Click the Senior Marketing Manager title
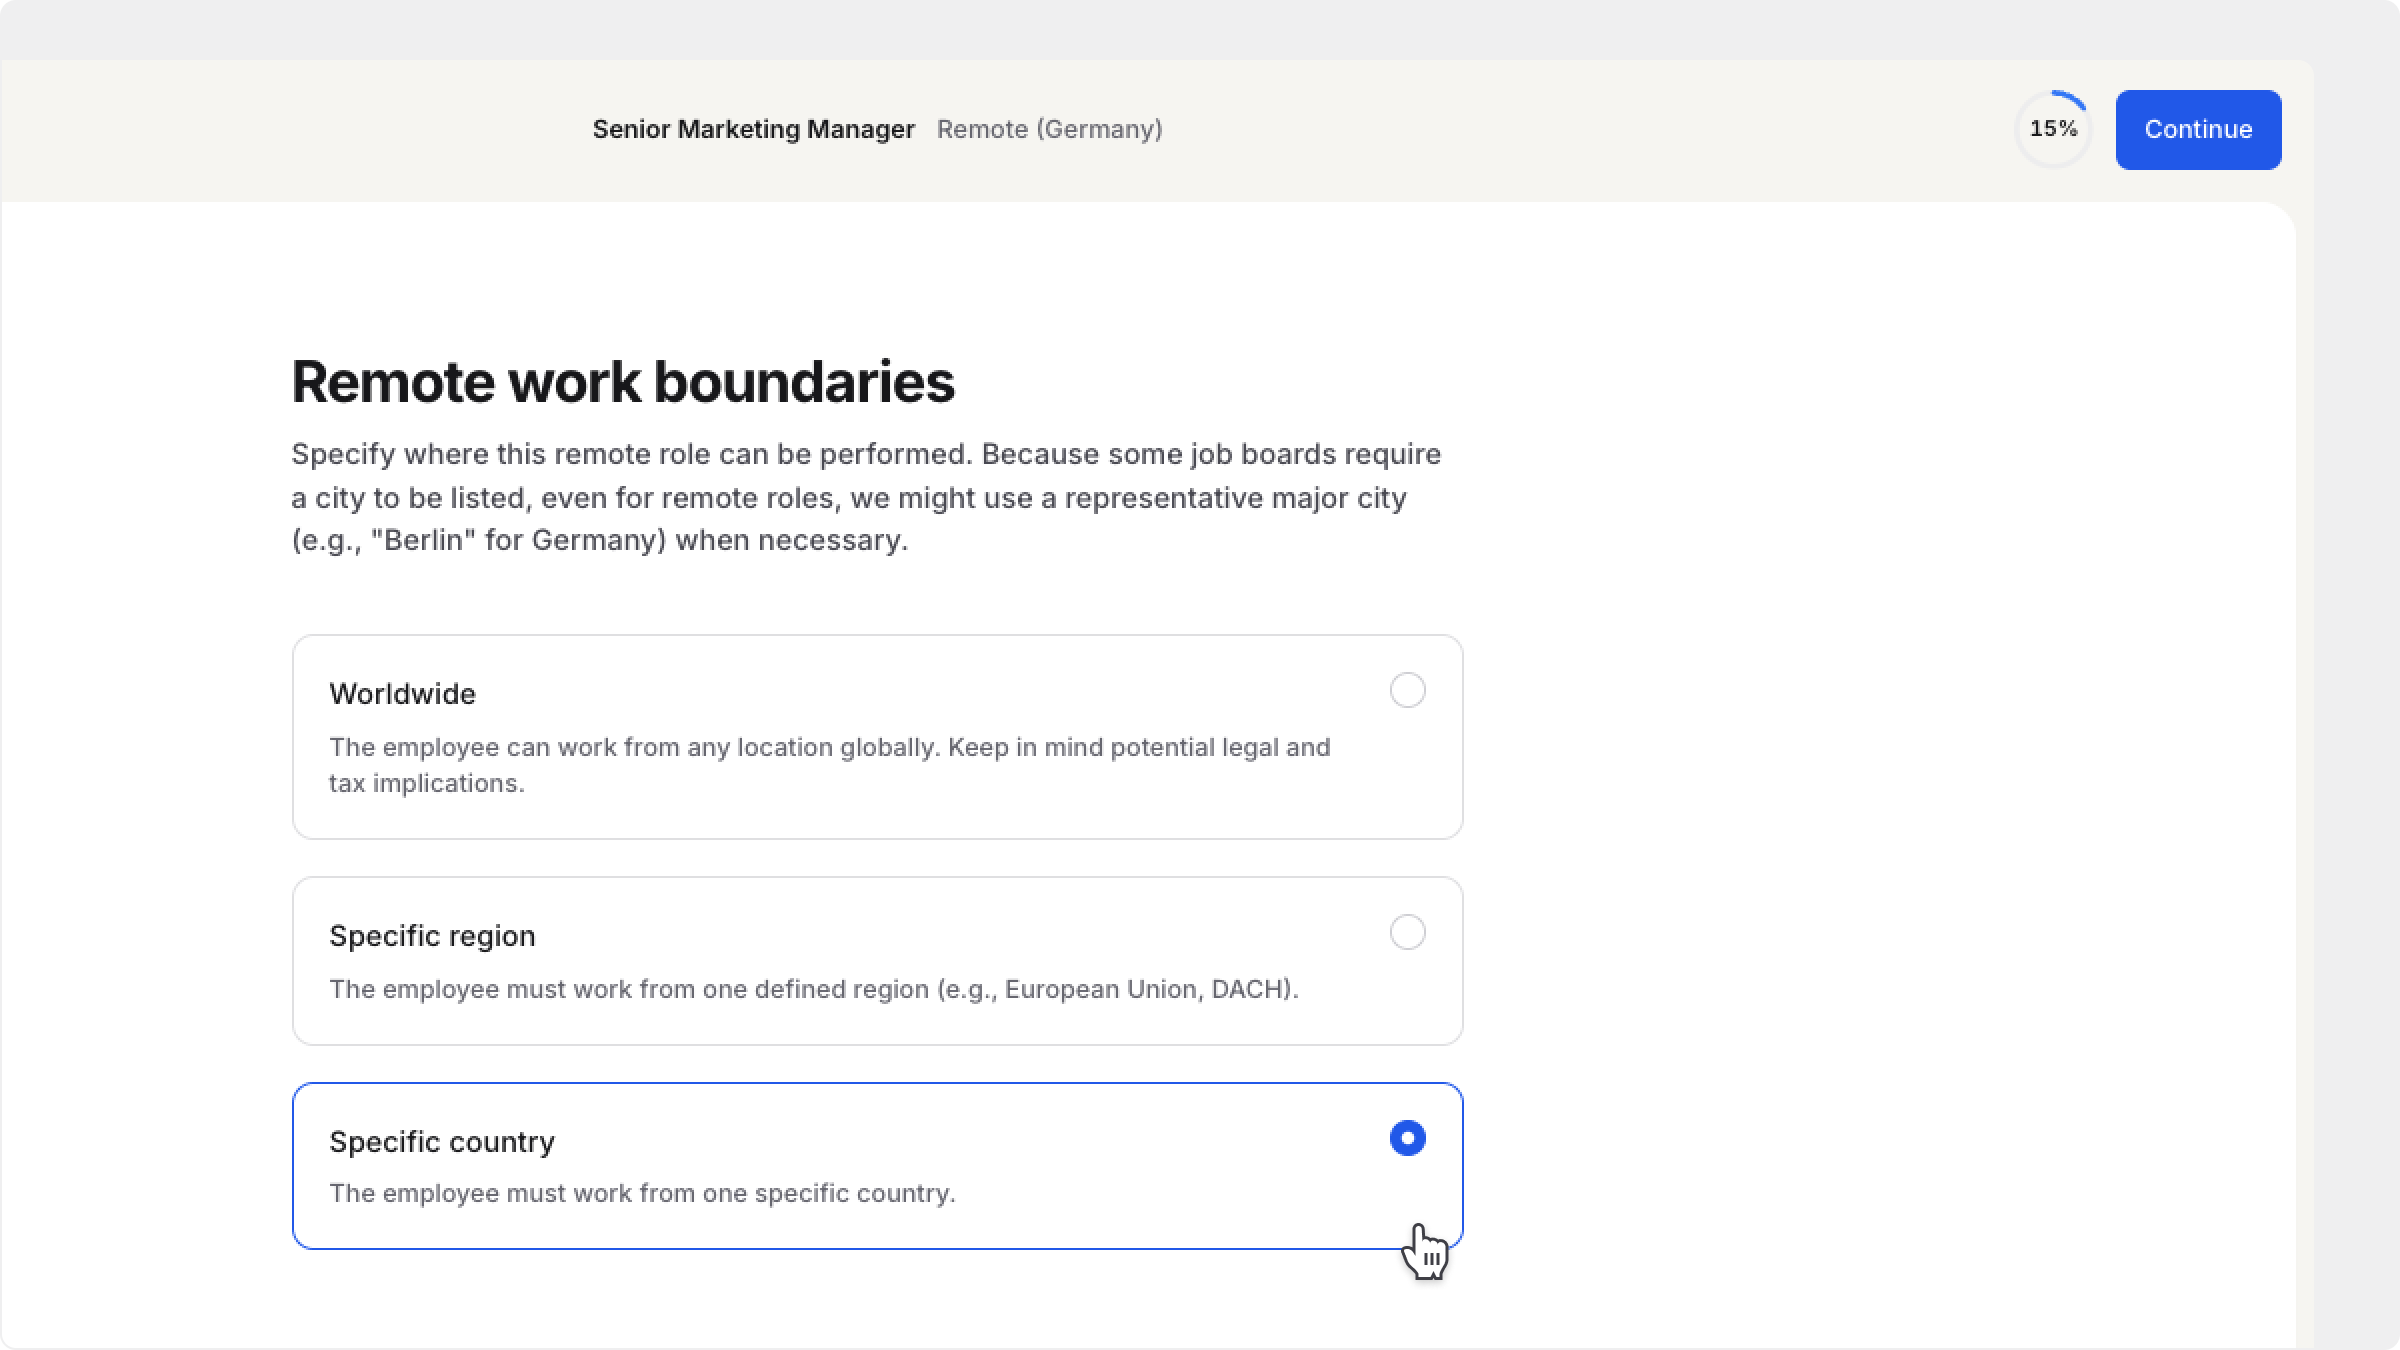This screenshot has height=1350, width=2400. pyautogui.click(x=753, y=129)
